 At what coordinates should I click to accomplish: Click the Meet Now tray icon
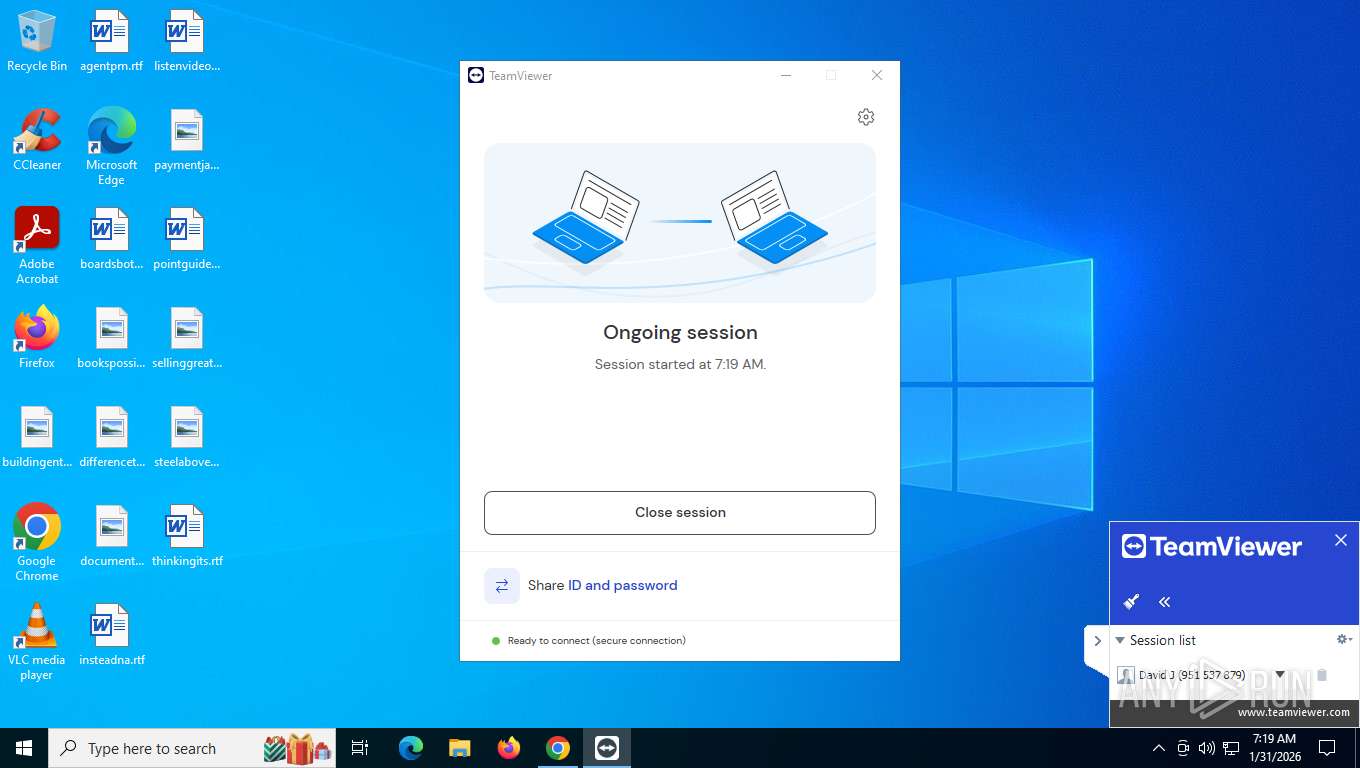(1183, 748)
